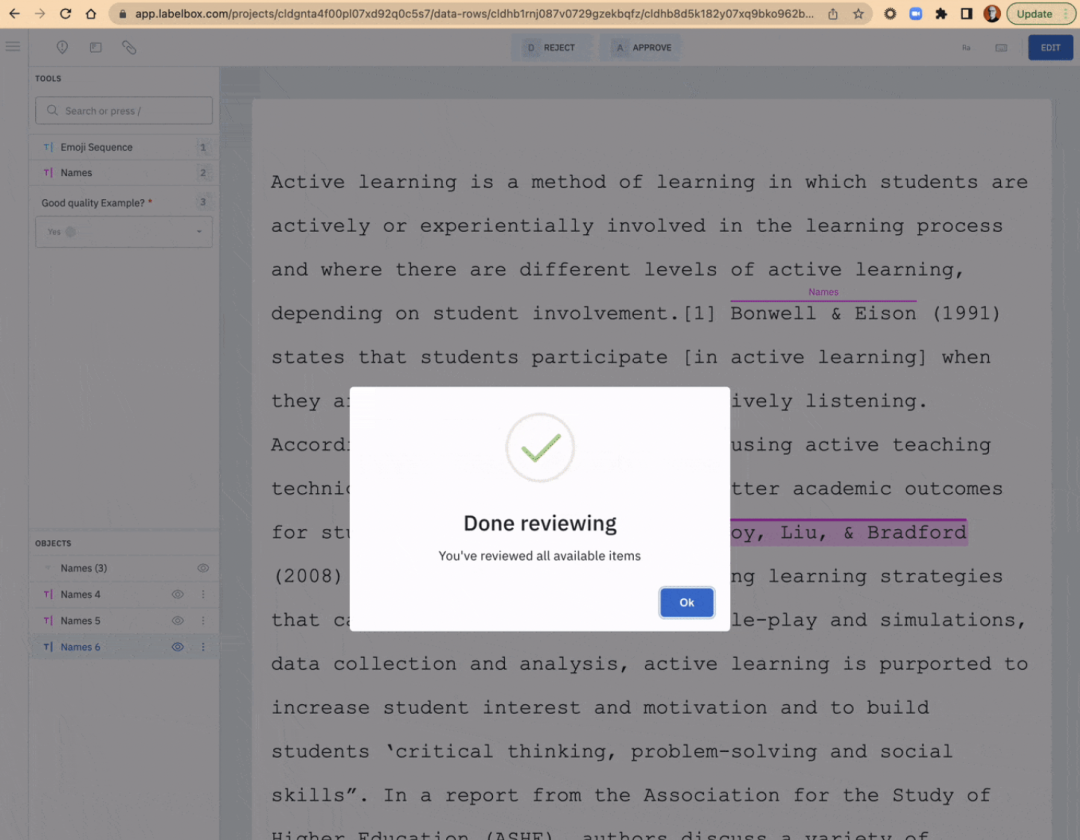
Task: Reload the page in browser
Action: click(x=65, y=14)
